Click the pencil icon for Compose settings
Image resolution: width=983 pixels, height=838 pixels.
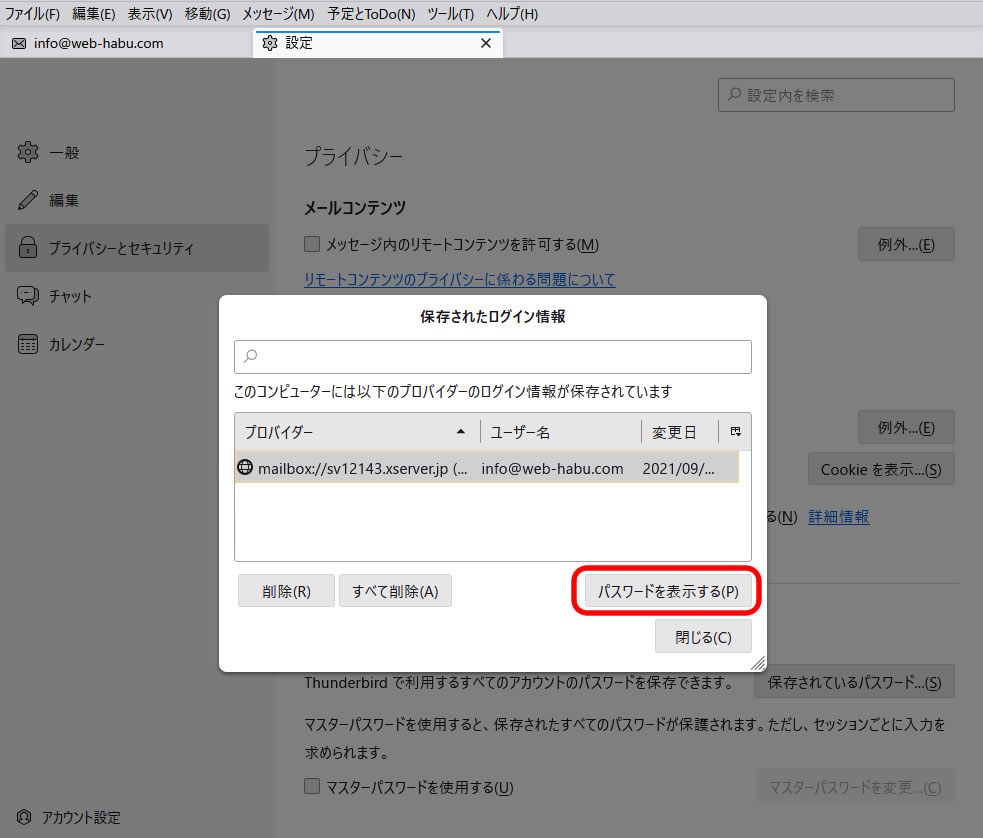(28, 200)
